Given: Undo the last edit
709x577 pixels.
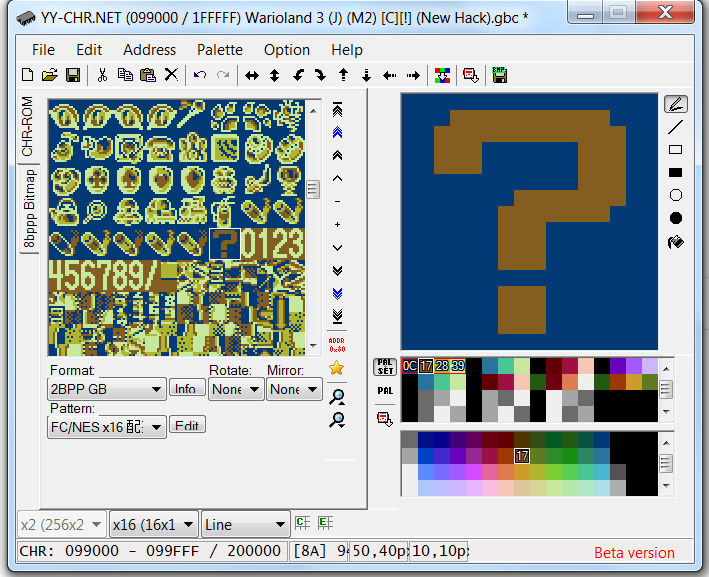Looking at the screenshot, I should 200,75.
